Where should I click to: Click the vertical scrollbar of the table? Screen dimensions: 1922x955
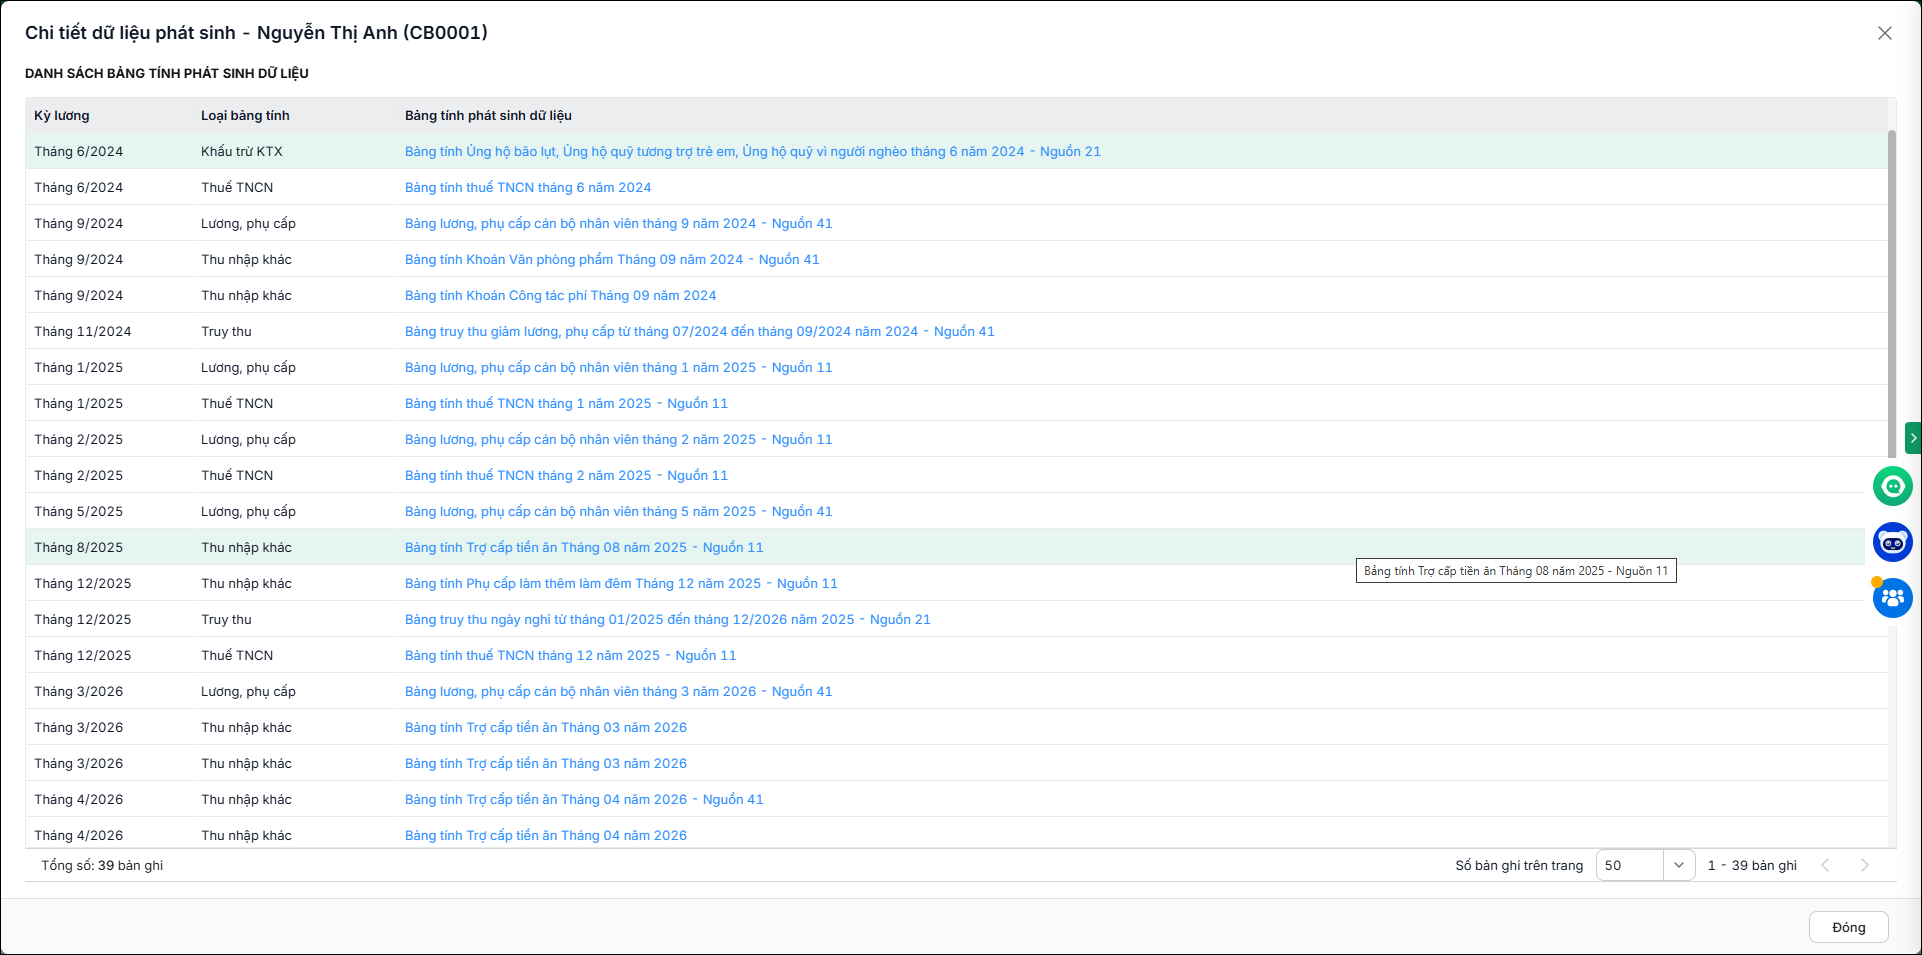pyautogui.click(x=1891, y=293)
